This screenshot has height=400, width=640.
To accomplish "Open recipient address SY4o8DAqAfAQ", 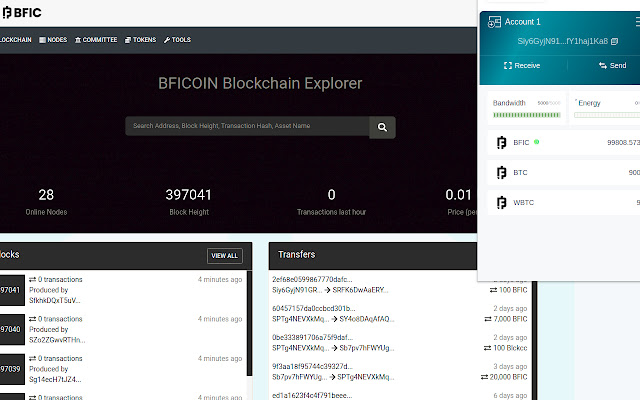I will [367, 319].
